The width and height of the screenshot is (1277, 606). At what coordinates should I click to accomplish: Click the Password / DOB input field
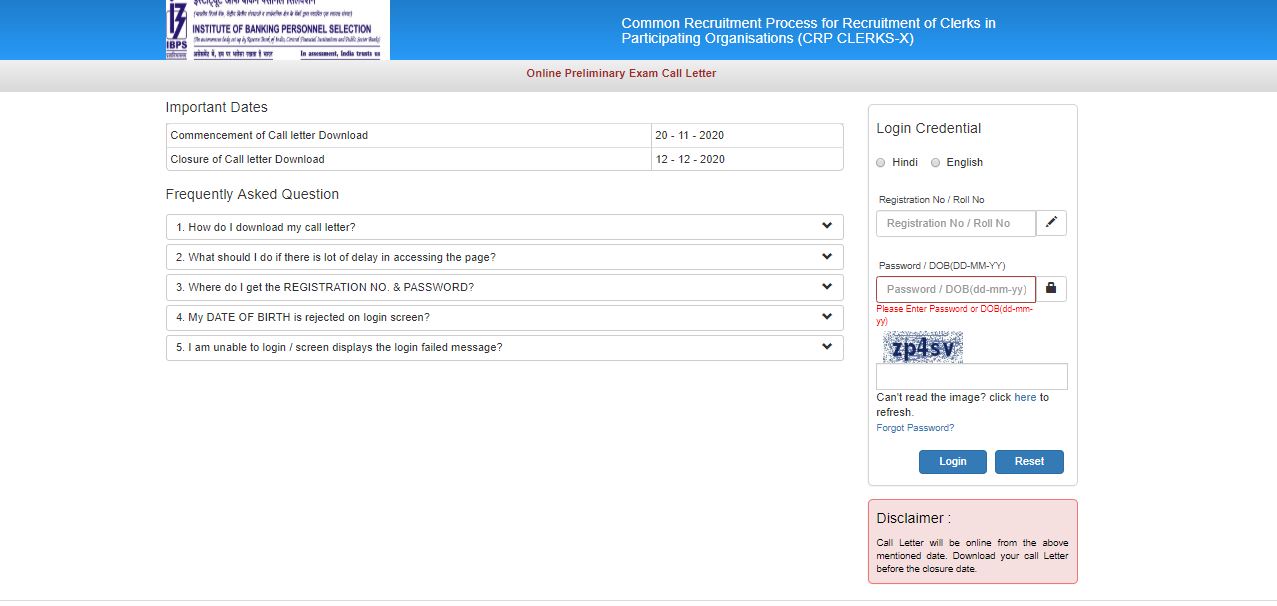(955, 288)
